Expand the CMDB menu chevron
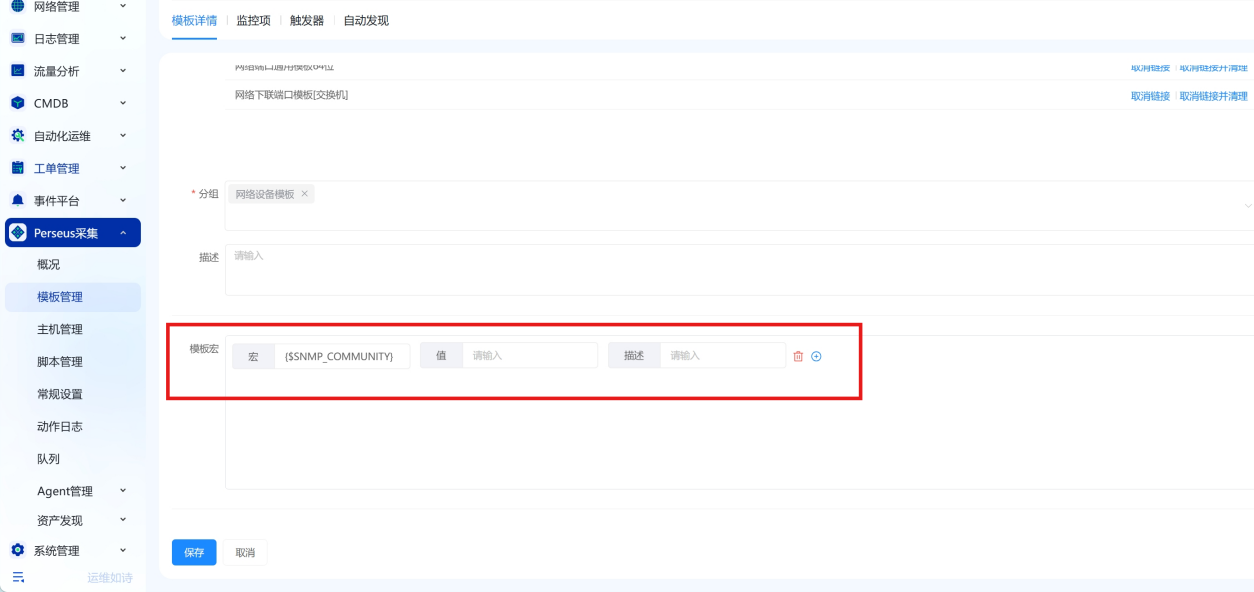1254x592 pixels. (x=123, y=103)
